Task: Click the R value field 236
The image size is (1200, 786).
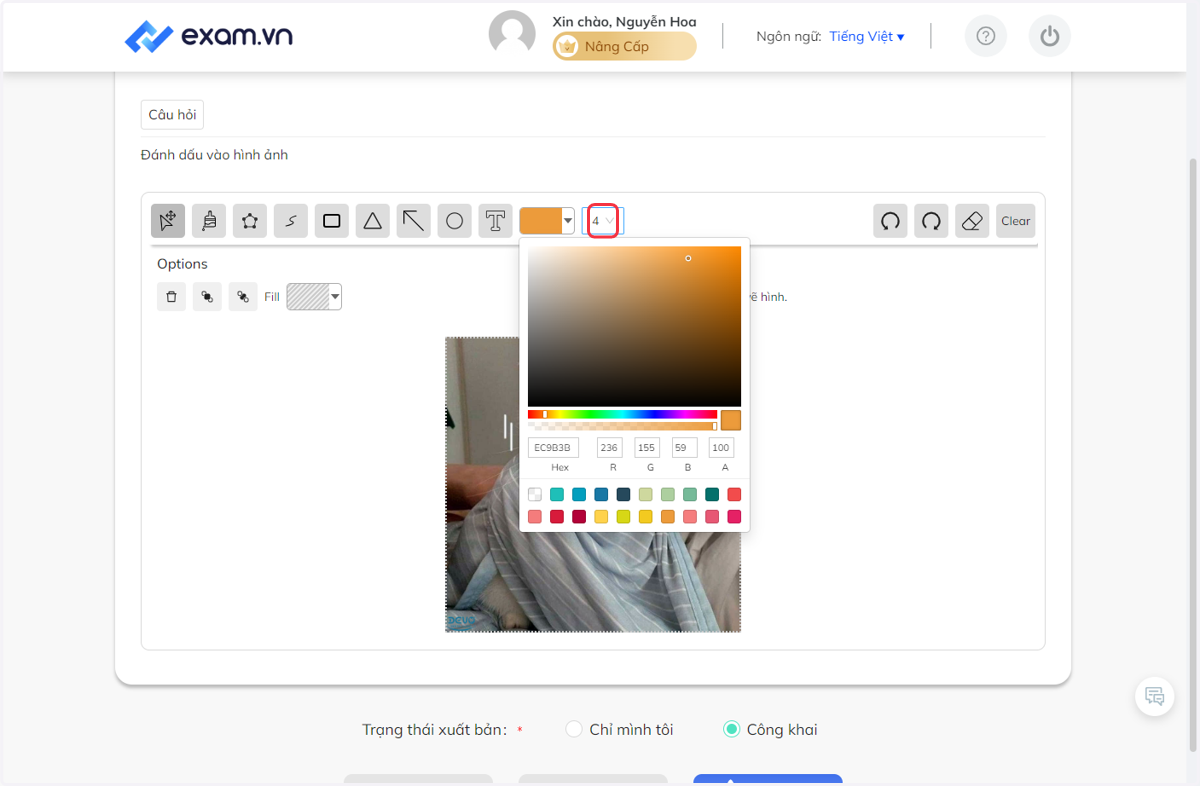Action: 610,448
